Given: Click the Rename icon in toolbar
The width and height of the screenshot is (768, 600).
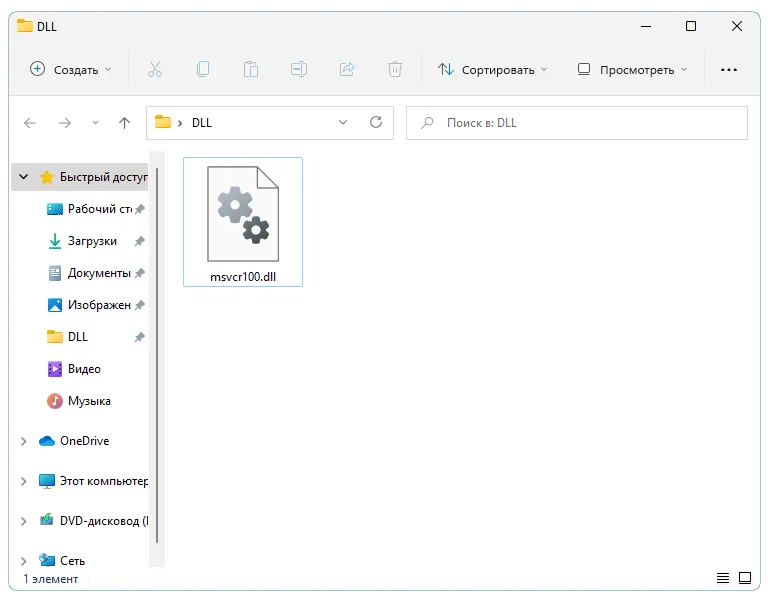Looking at the screenshot, I should (x=299, y=70).
